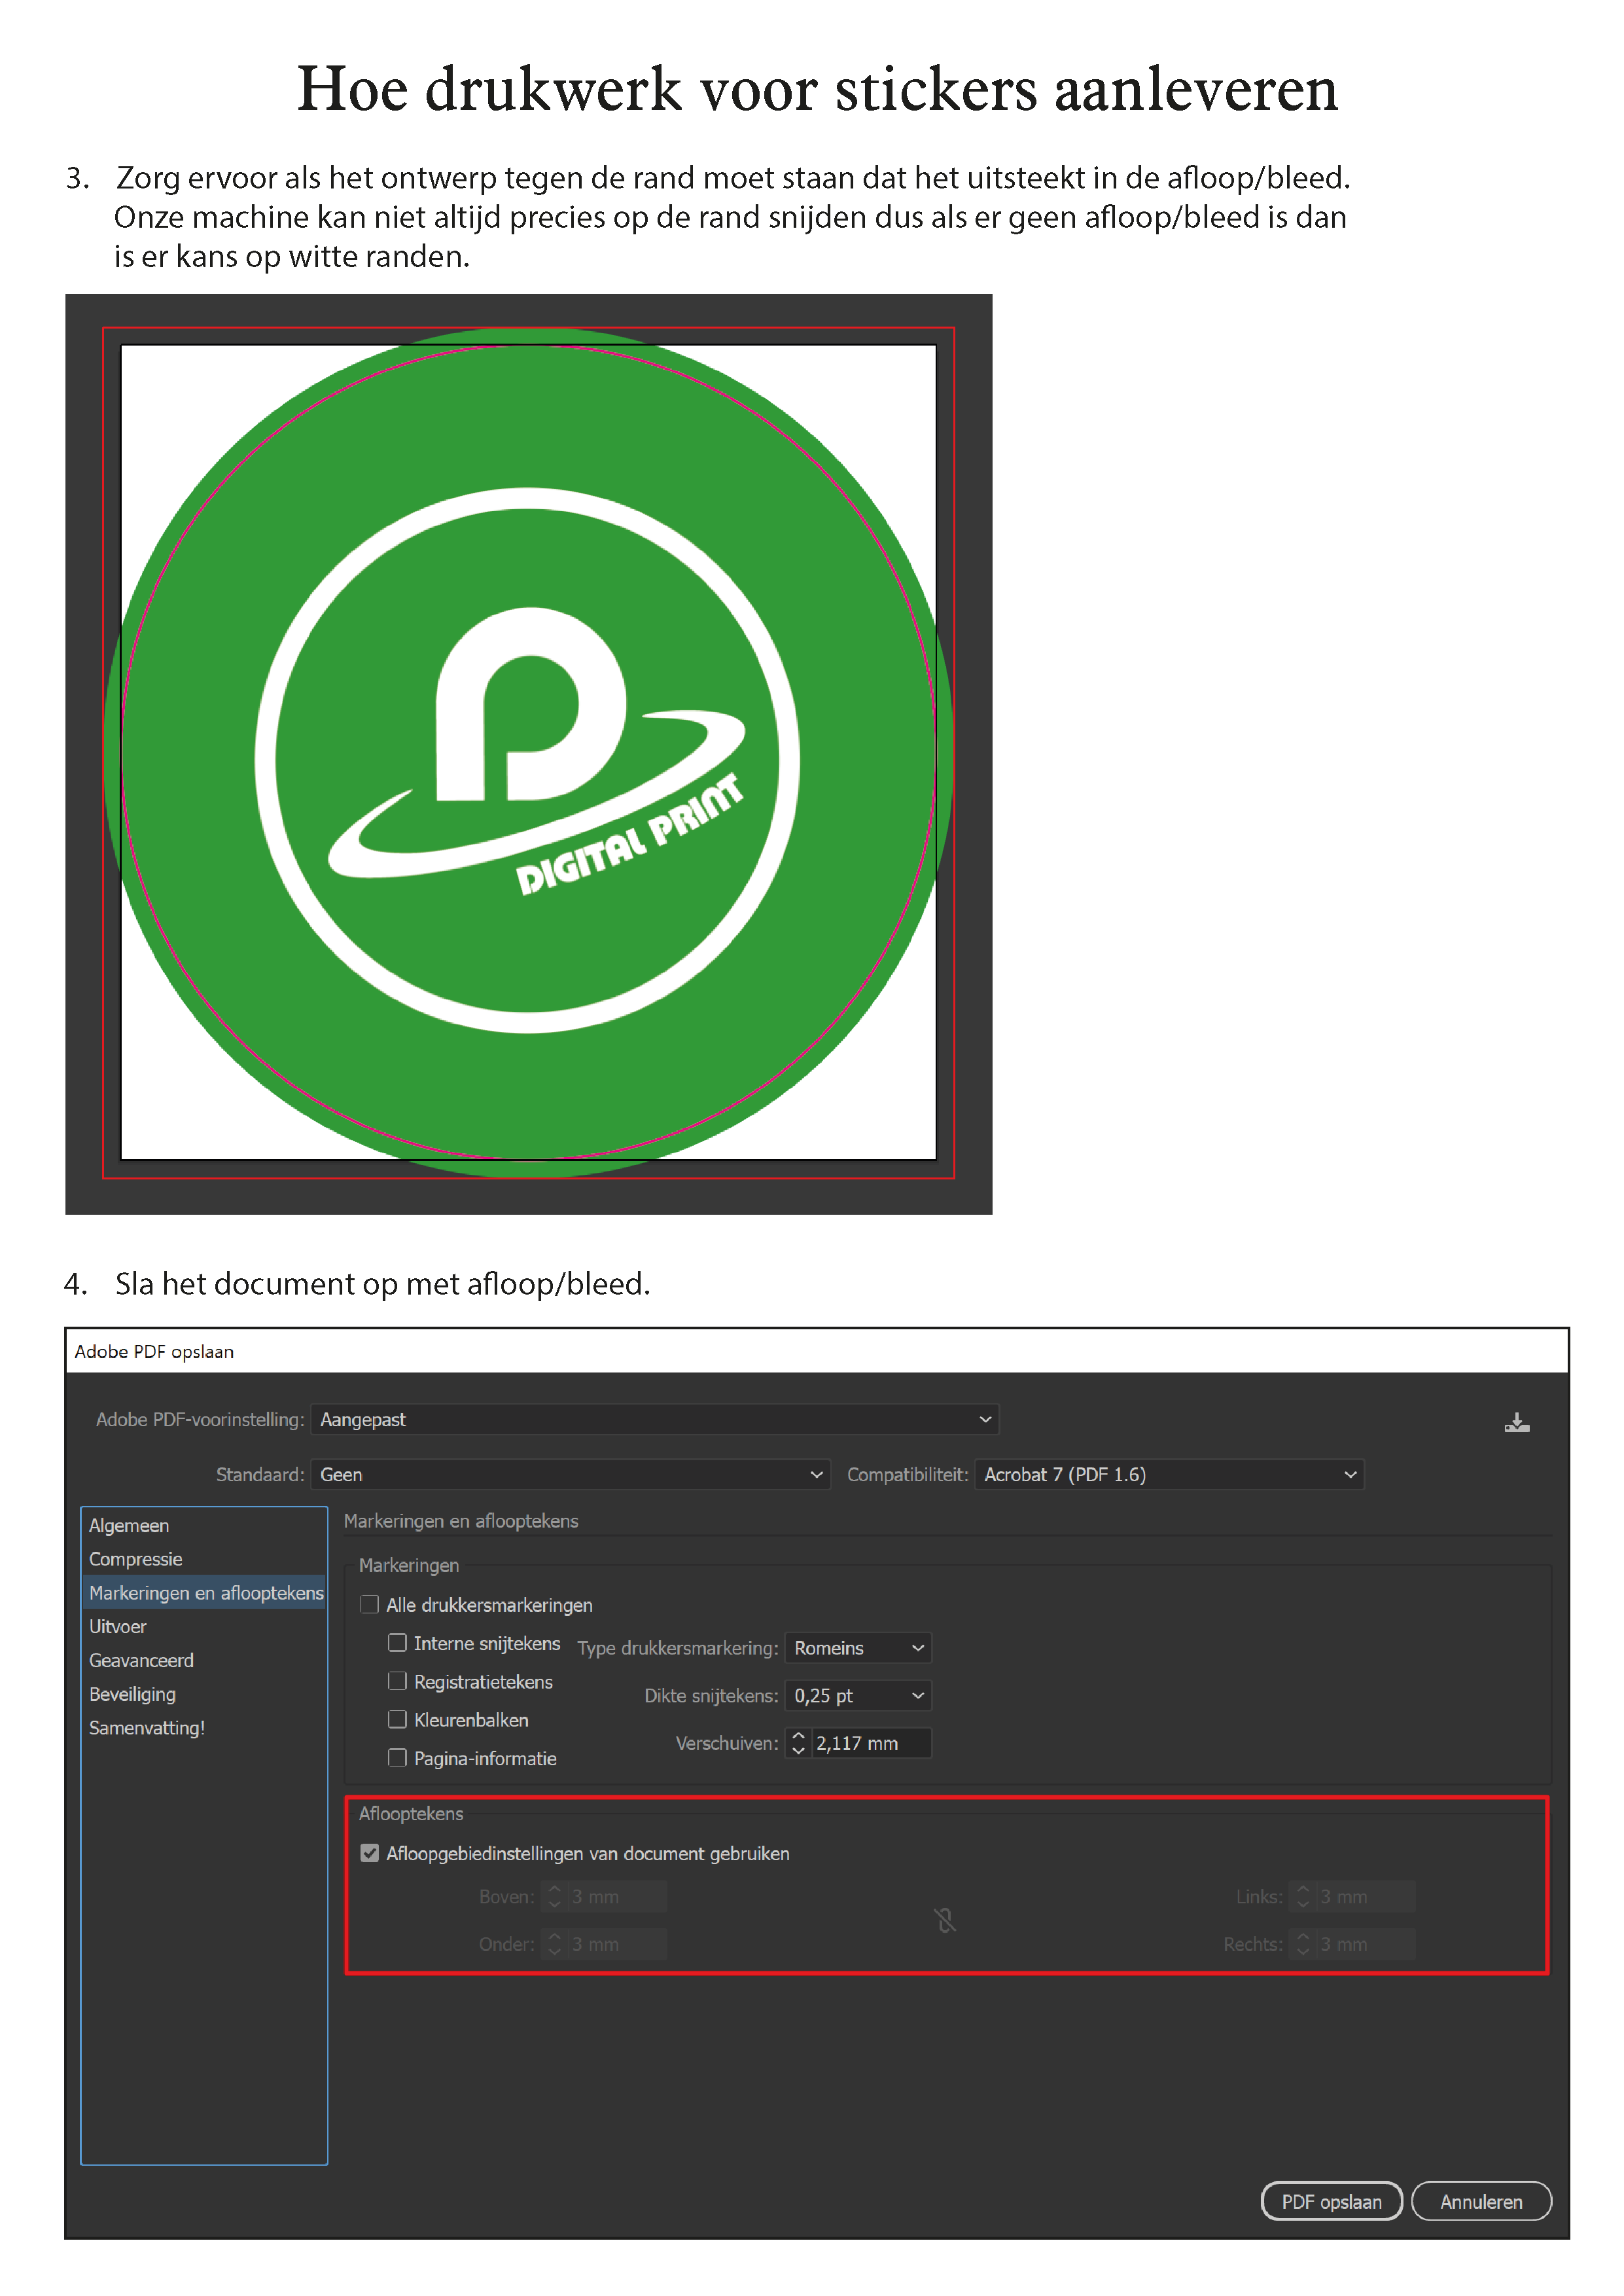Viewport: 1624px width, 2296px height.
Task: Toggle Interne snijtekens checkbox
Action: click(x=397, y=1642)
